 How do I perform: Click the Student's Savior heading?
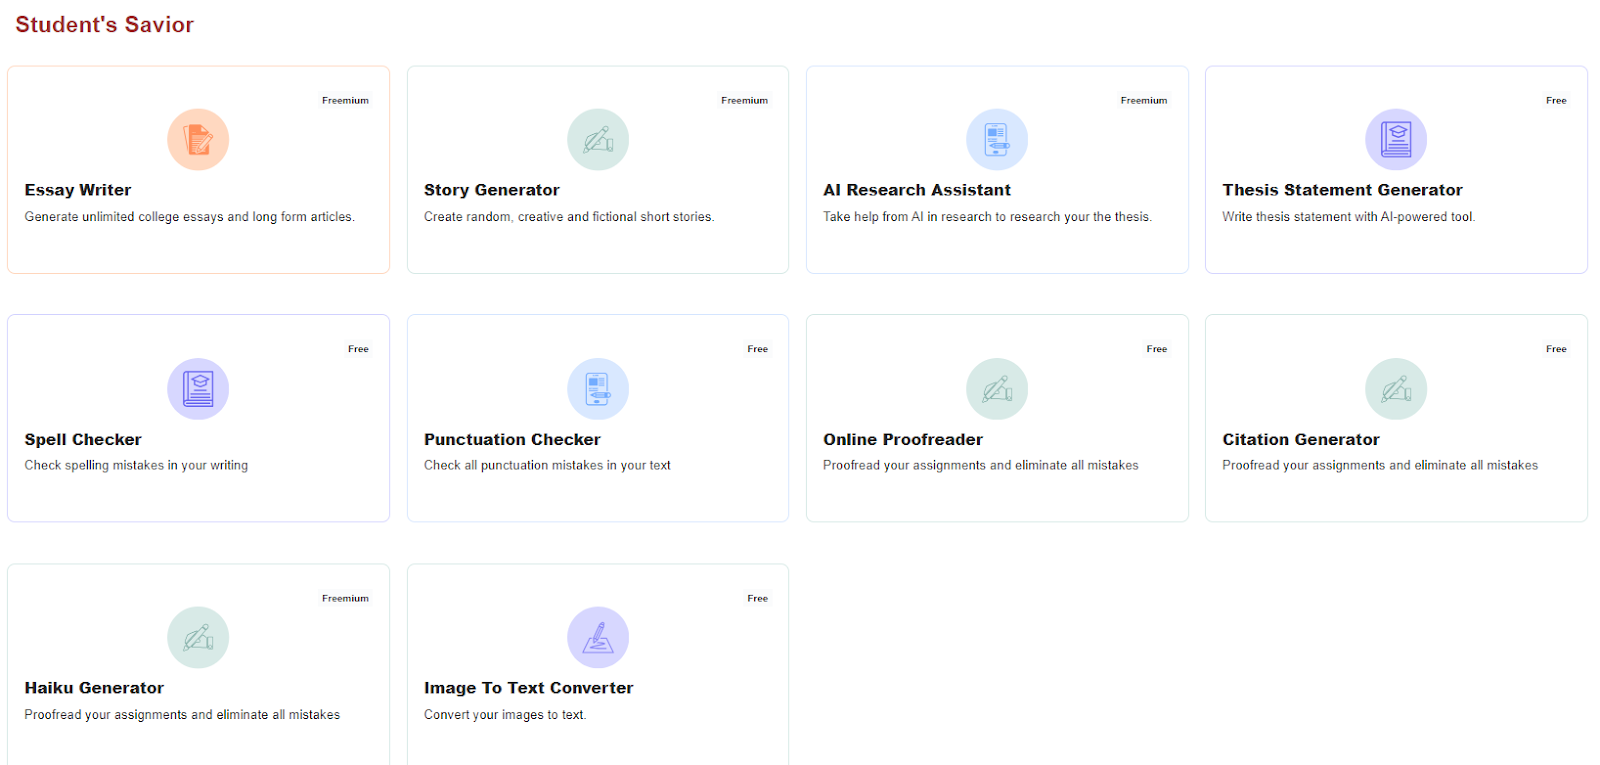click(104, 25)
